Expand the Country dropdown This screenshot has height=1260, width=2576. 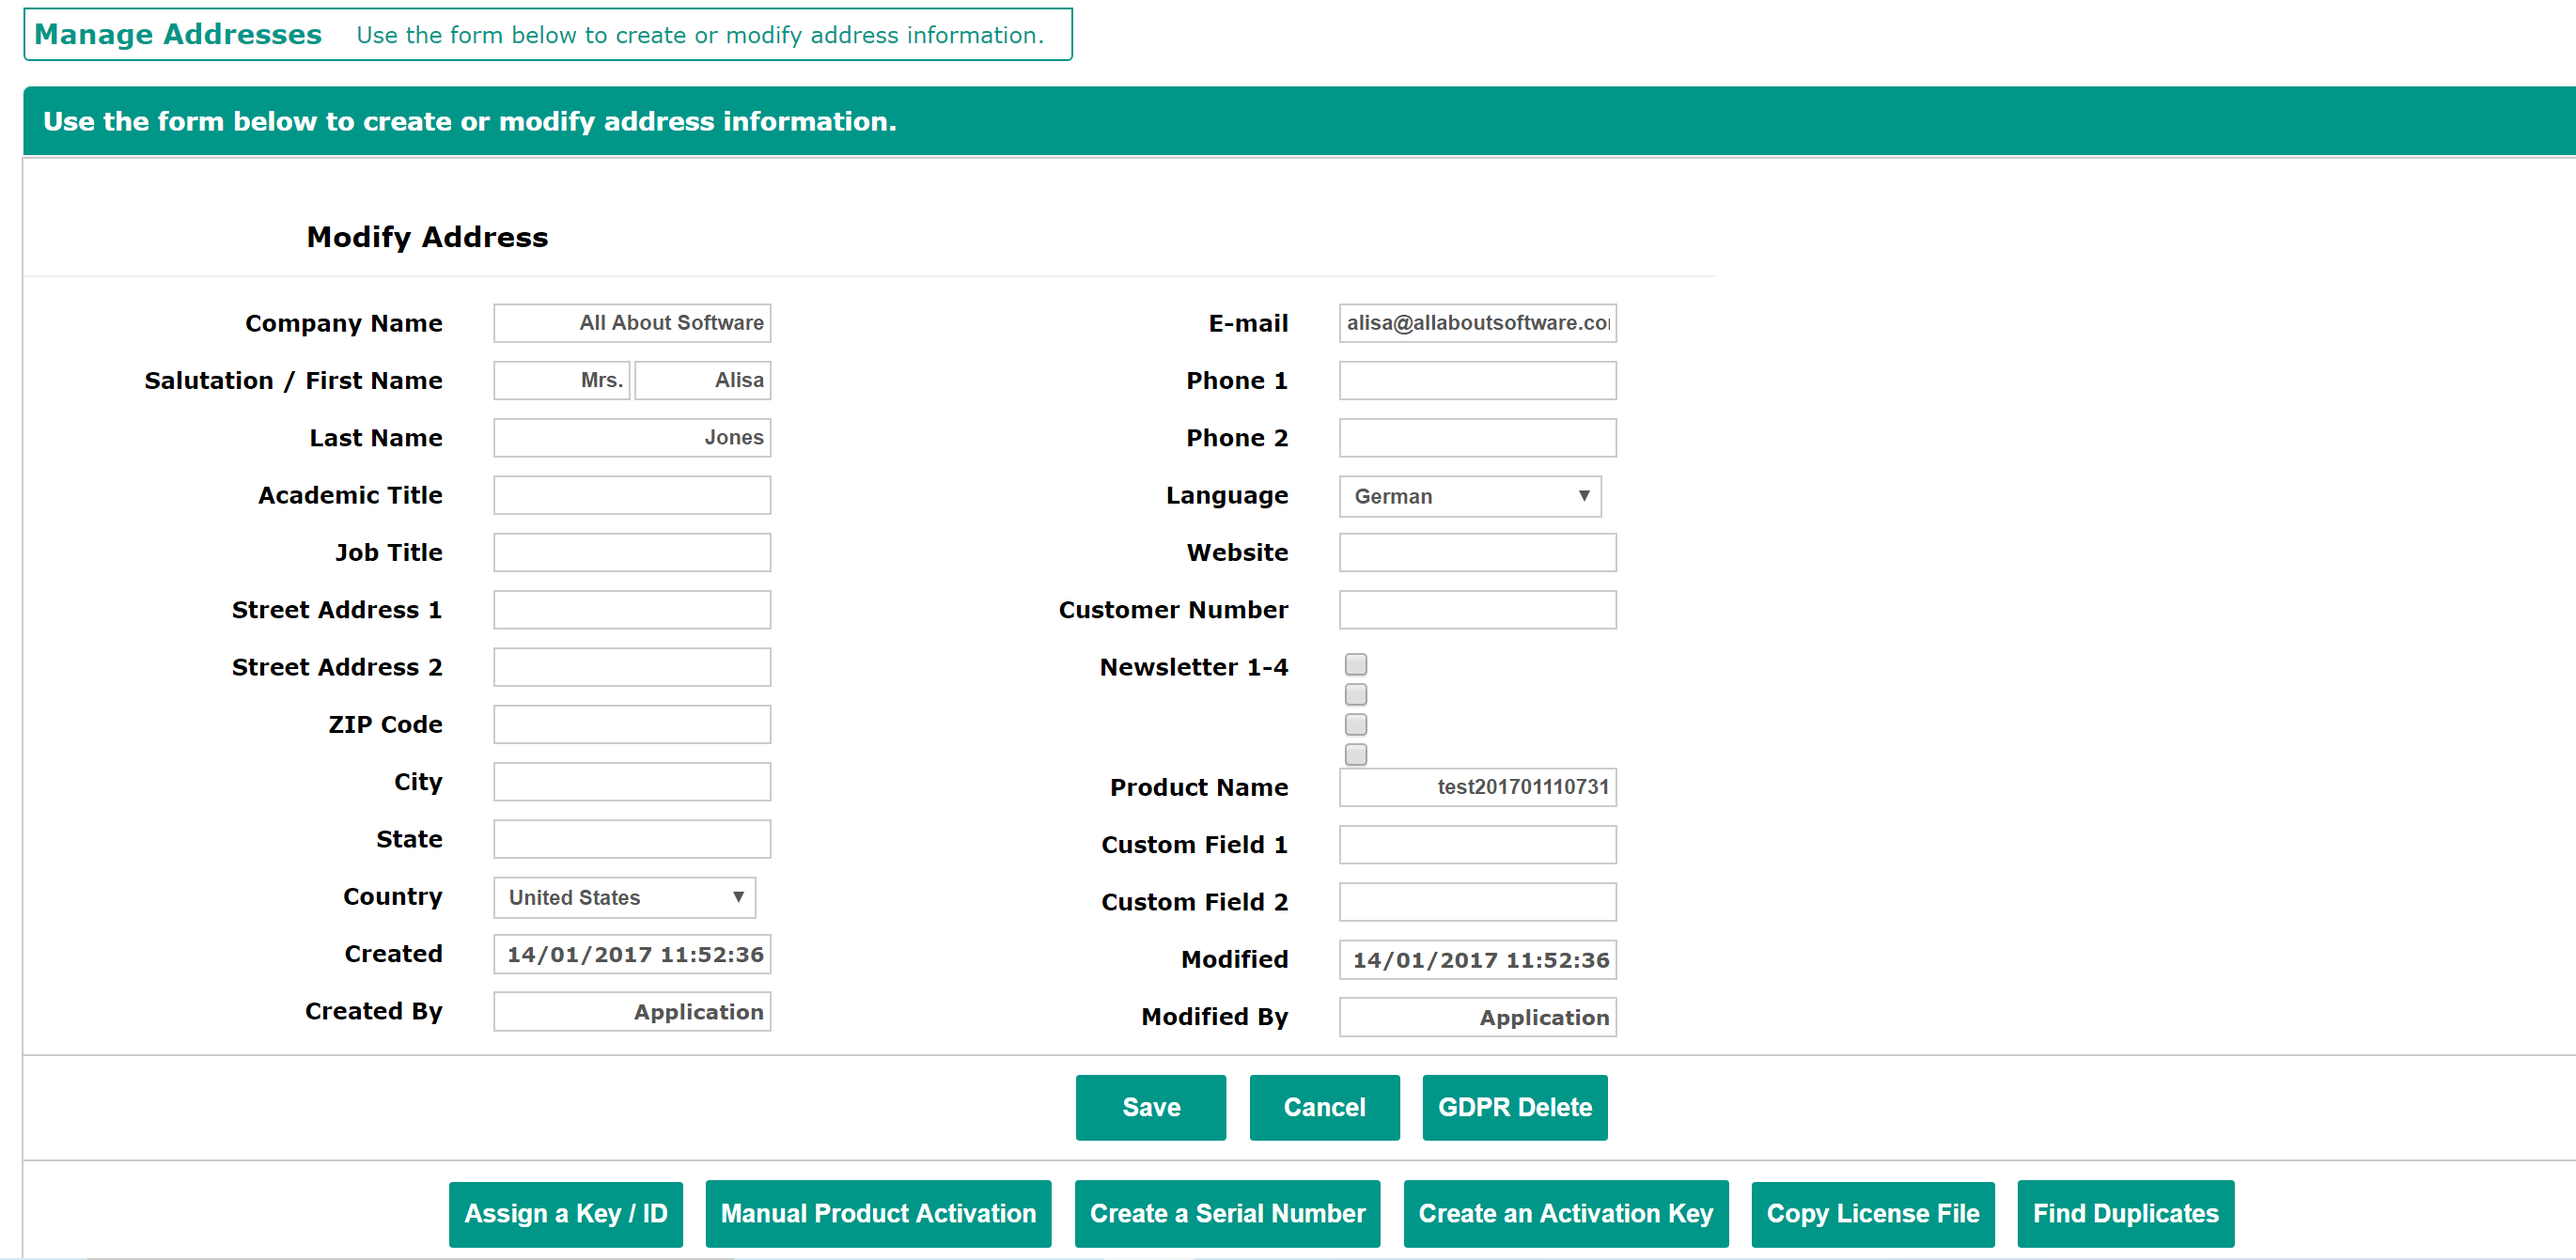tap(624, 898)
